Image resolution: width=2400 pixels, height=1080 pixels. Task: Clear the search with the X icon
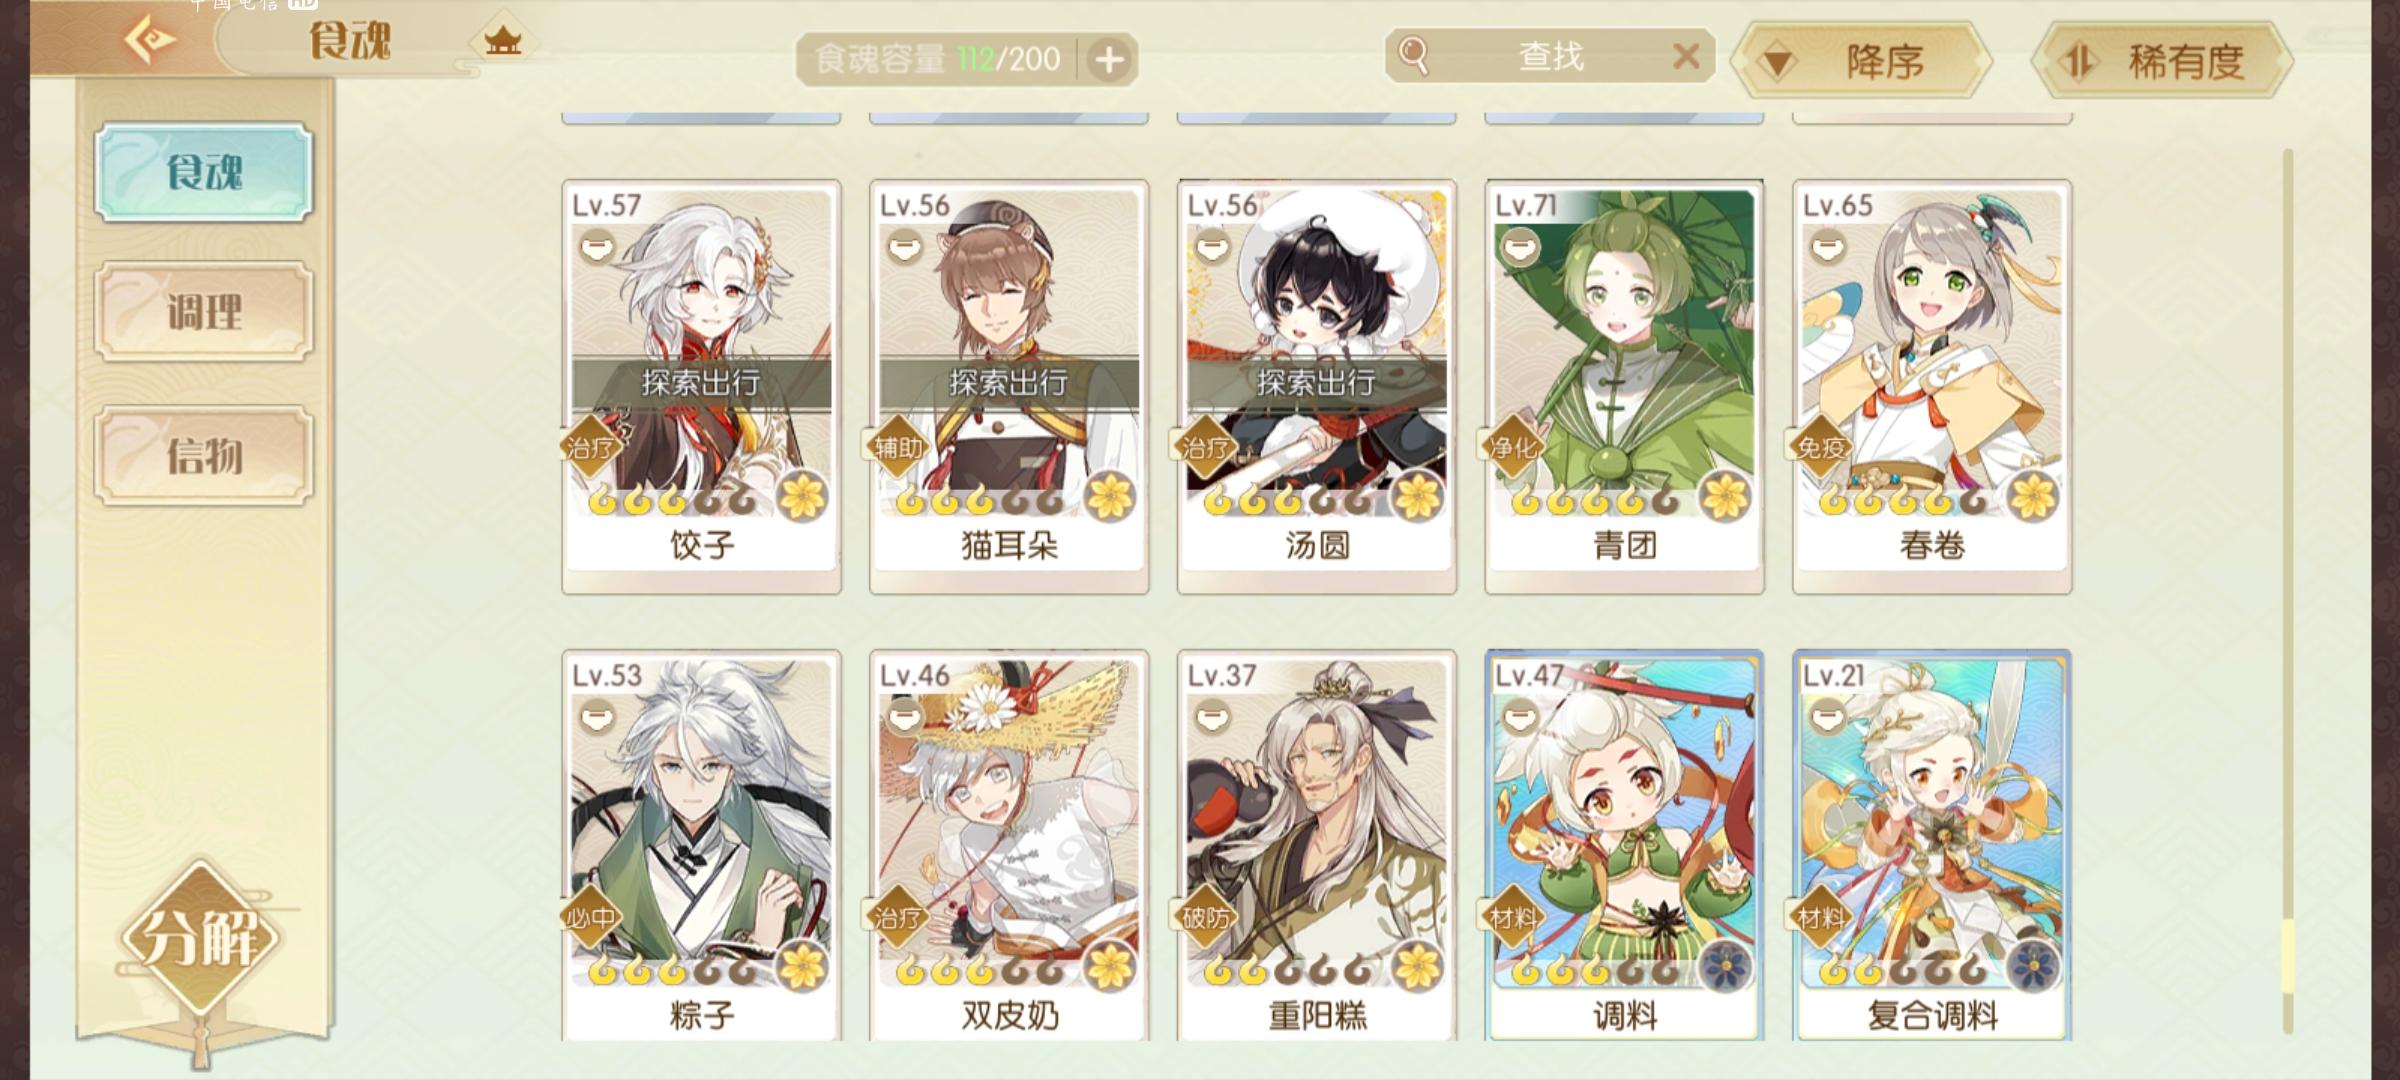[x=1686, y=56]
